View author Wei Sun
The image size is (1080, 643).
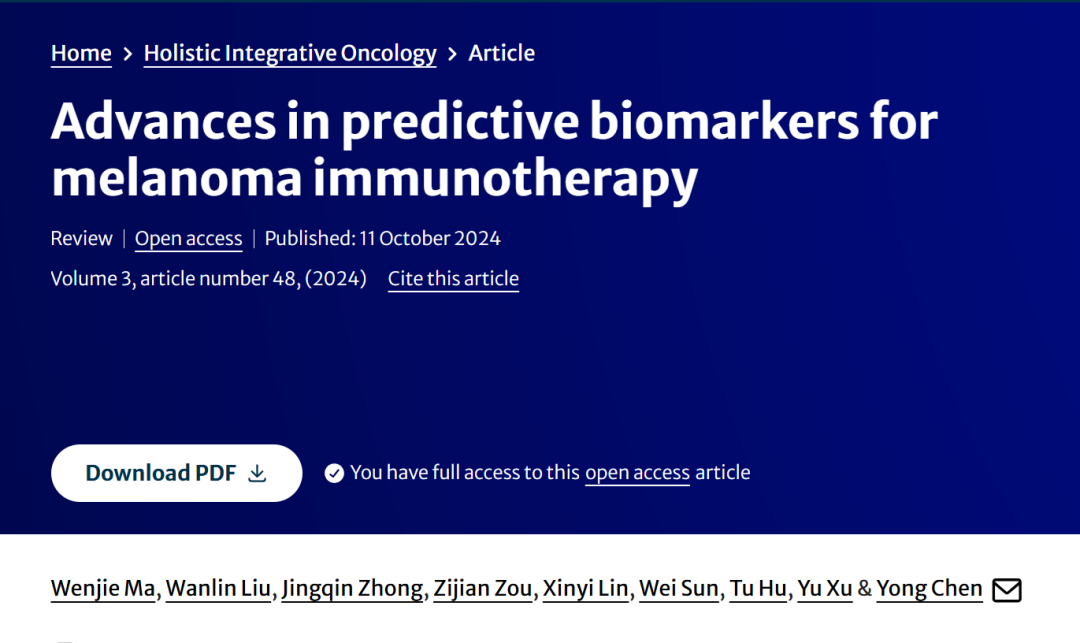coord(679,589)
